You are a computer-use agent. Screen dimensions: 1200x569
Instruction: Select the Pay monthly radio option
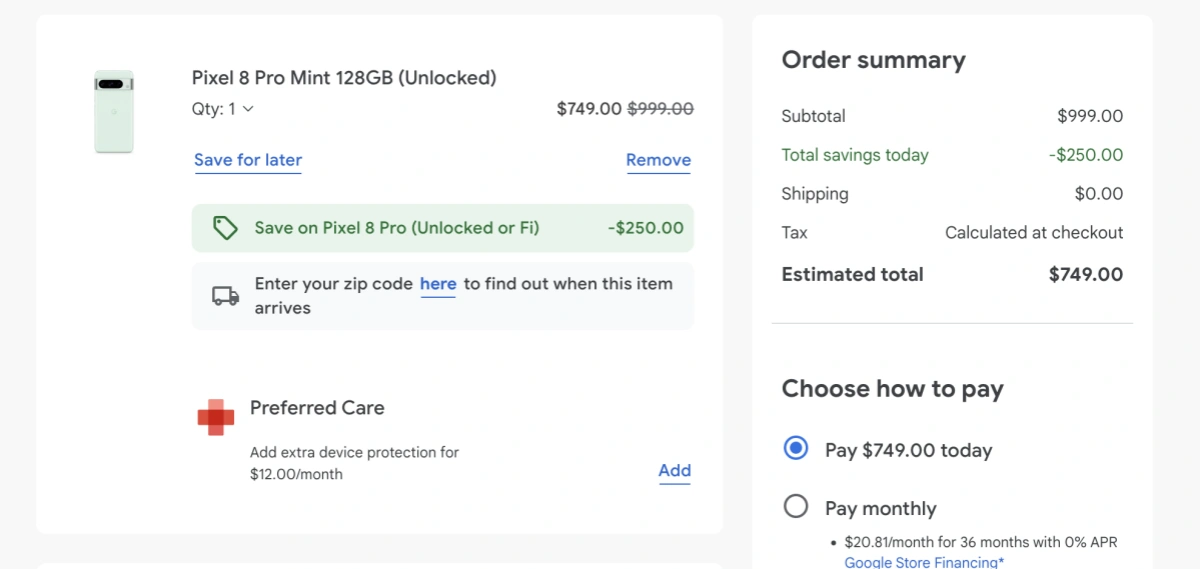pos(796,507)
